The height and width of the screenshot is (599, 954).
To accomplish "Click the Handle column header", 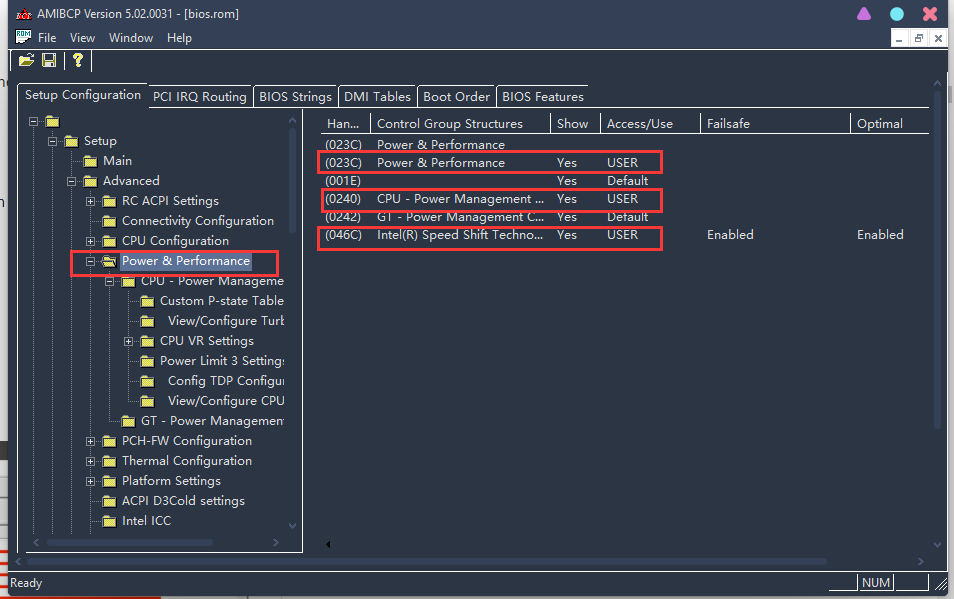I will 345,123.
